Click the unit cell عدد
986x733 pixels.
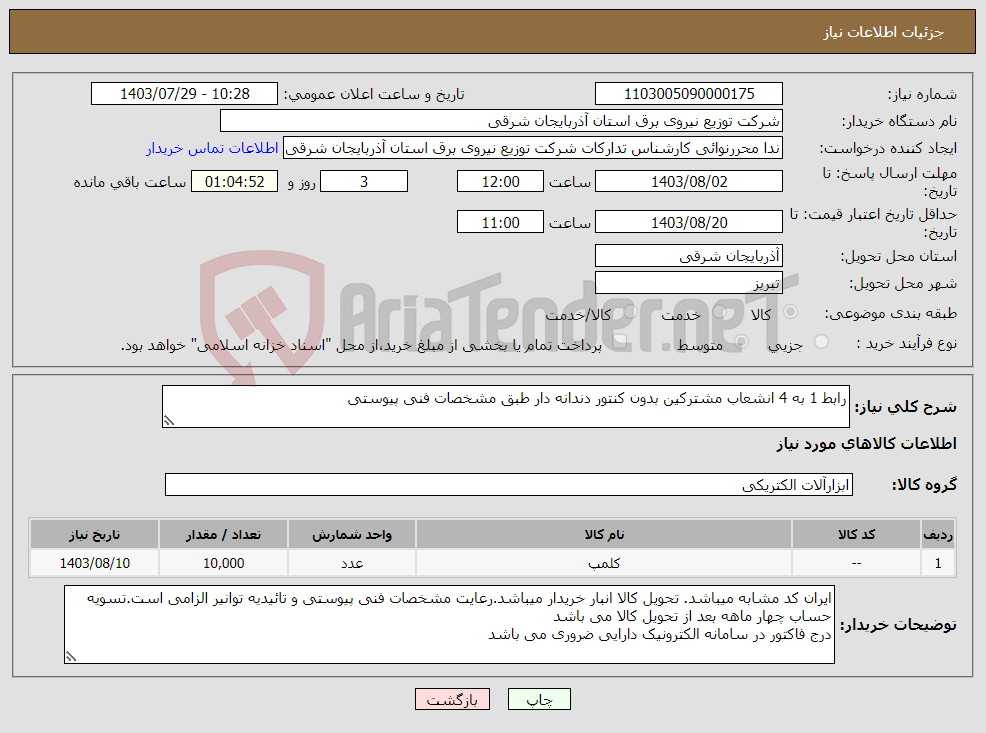[x=352, y=563]
